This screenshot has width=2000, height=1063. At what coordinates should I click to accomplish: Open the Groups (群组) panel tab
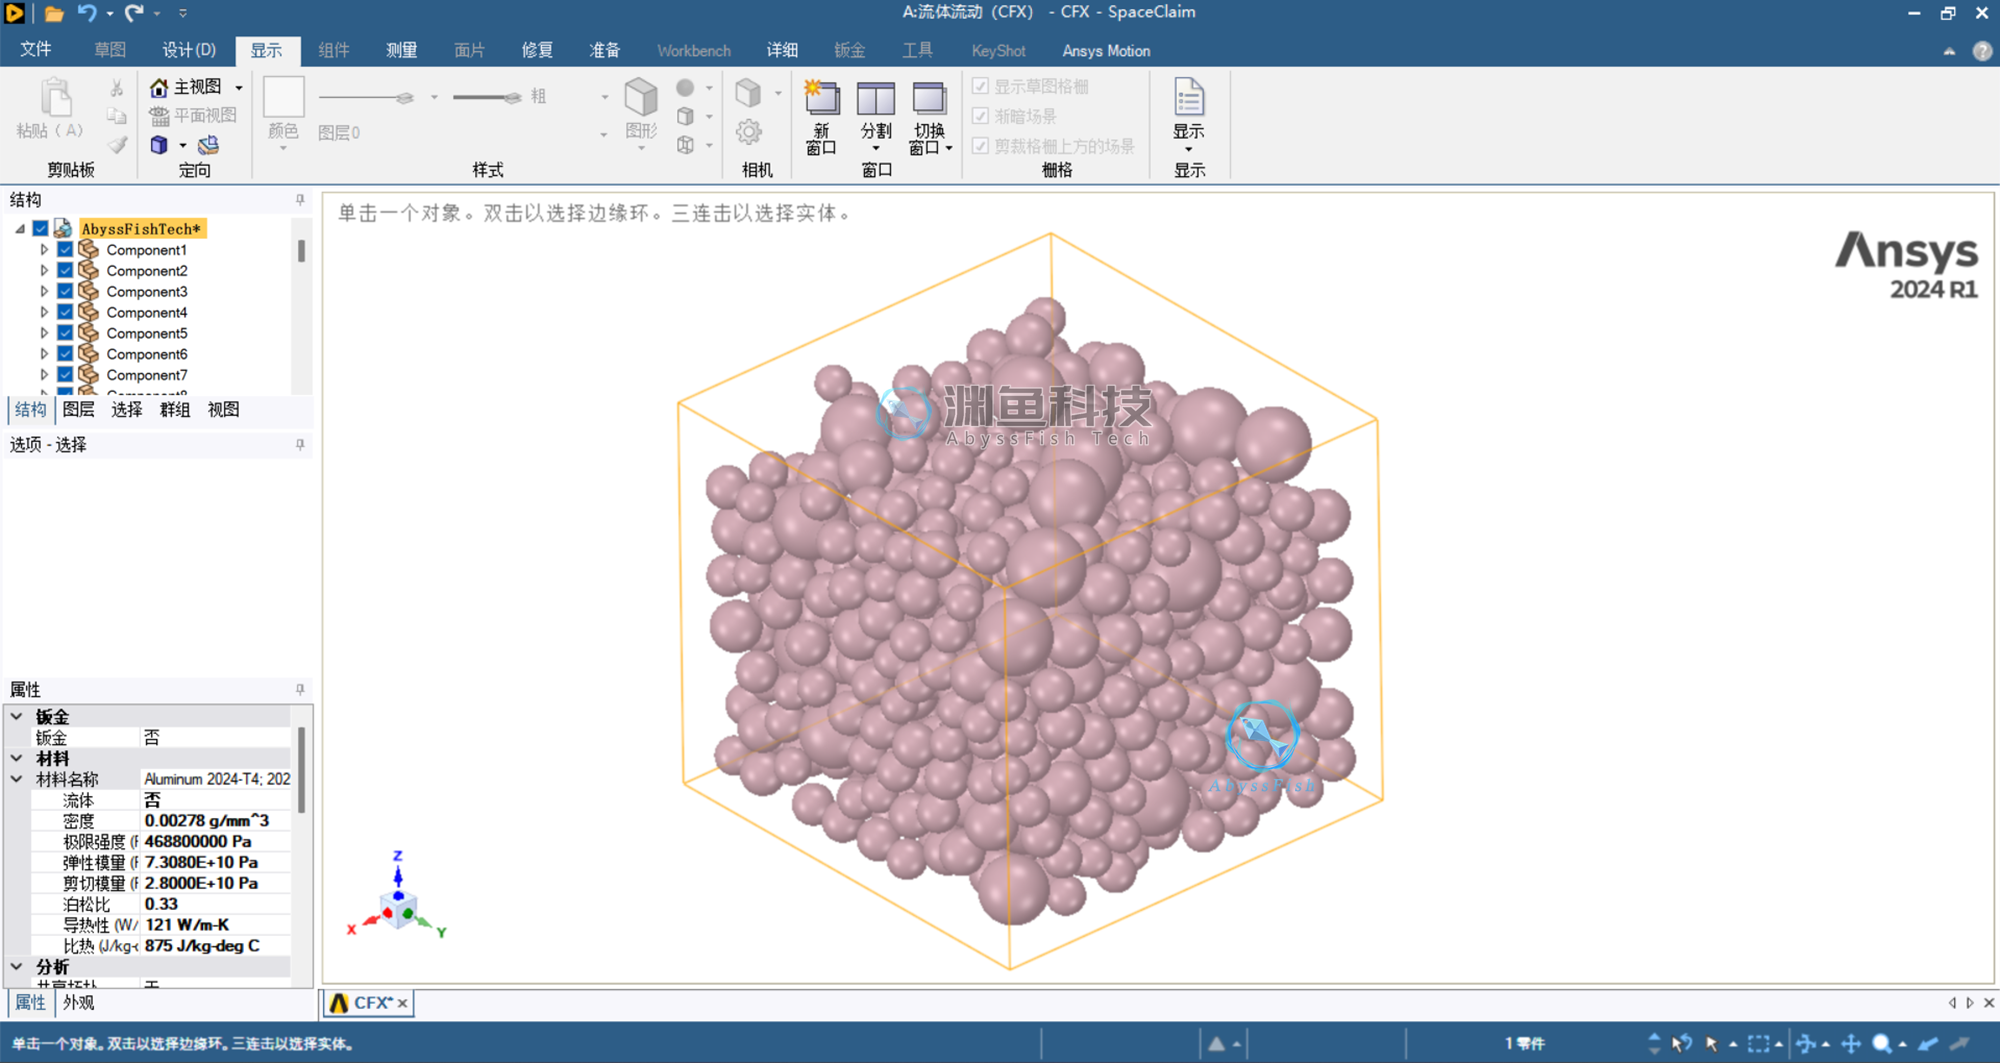click(175, 409)
